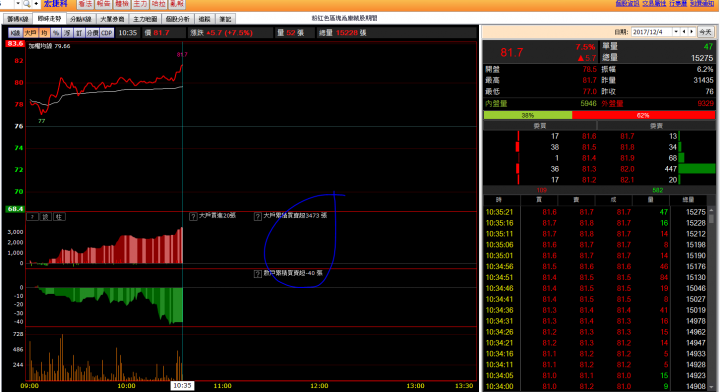
Task: Click the green 38% inner-volume bar
Action: point(528,115)
